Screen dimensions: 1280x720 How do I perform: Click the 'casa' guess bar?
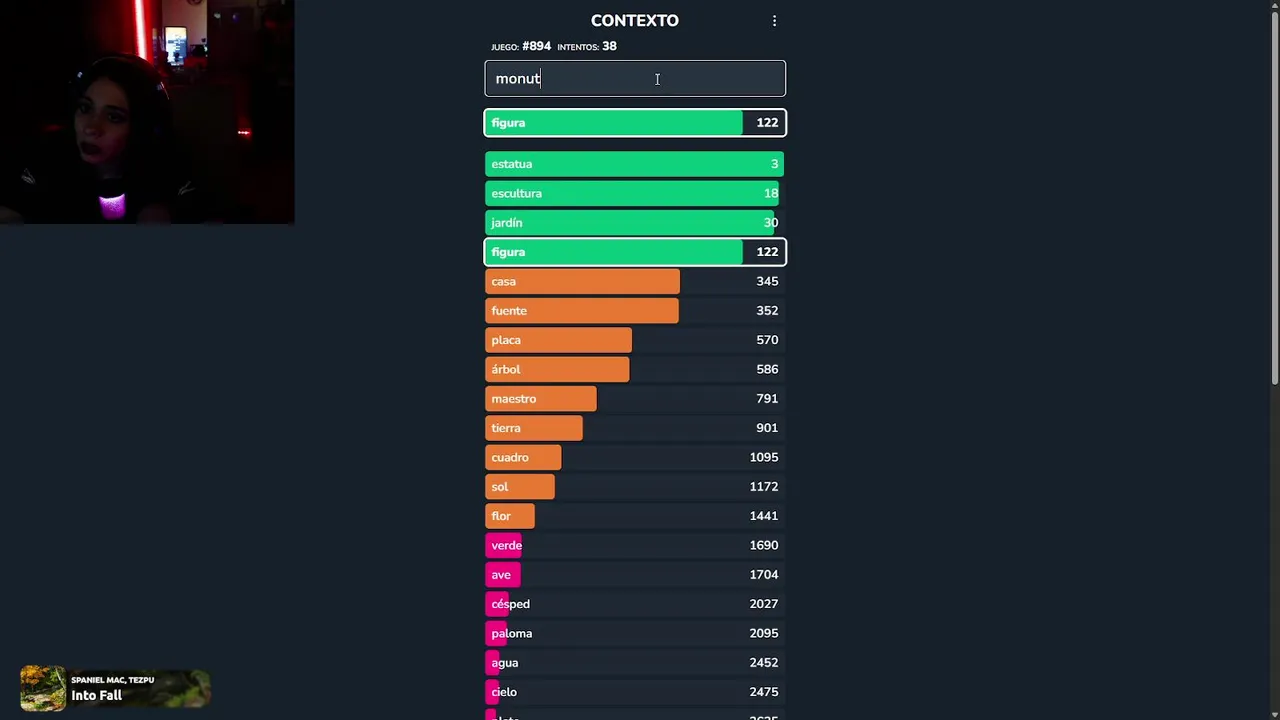pyautogui.click(x=582, y=281)
